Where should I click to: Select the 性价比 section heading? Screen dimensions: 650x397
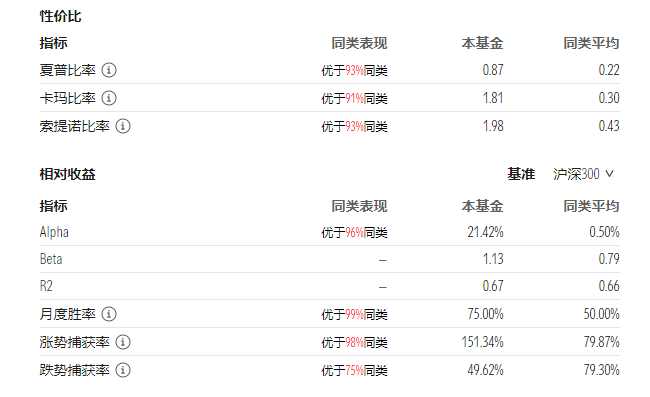click(x=61, y=17)
